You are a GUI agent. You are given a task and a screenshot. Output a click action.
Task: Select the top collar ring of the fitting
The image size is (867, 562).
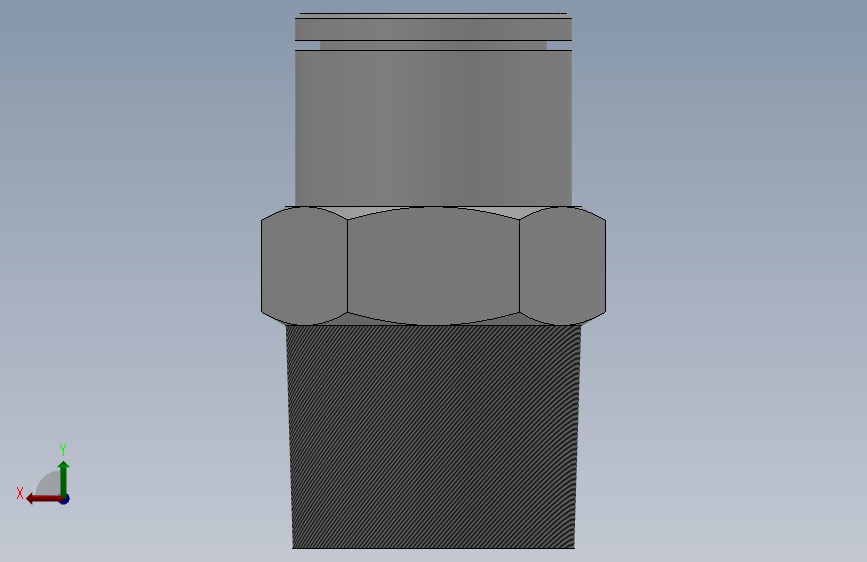coord(434,29)
